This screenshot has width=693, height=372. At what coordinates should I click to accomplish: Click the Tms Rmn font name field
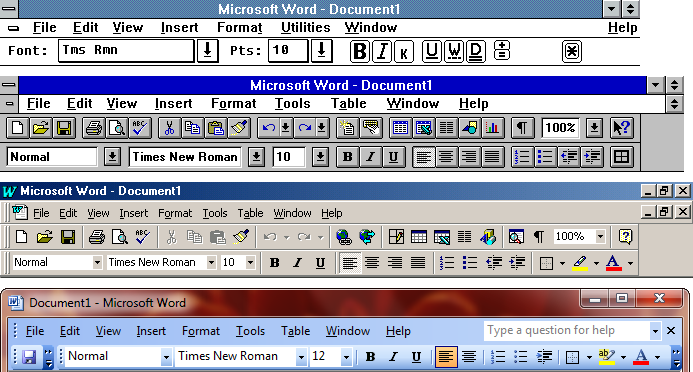(x=126, y=50)
